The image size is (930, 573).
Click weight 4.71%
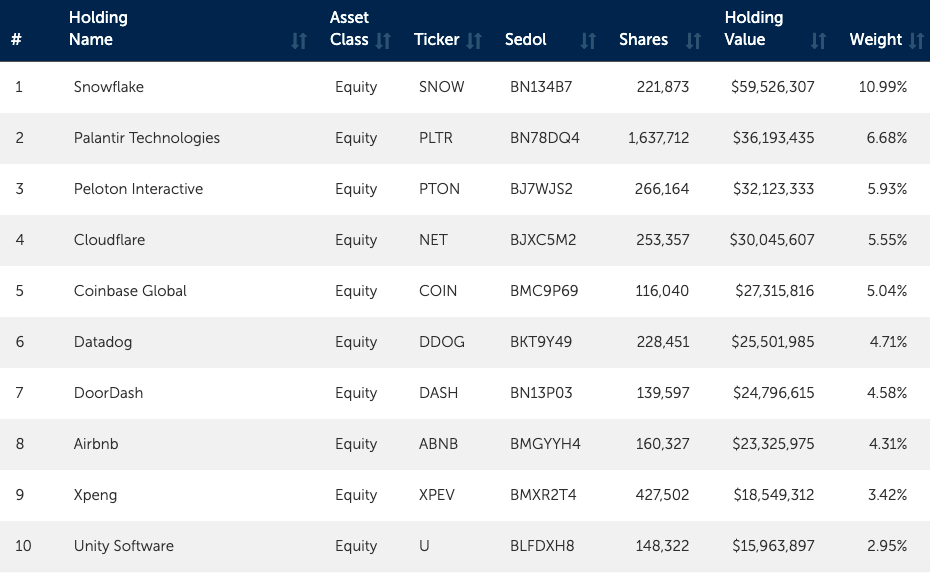coord(888,342)
